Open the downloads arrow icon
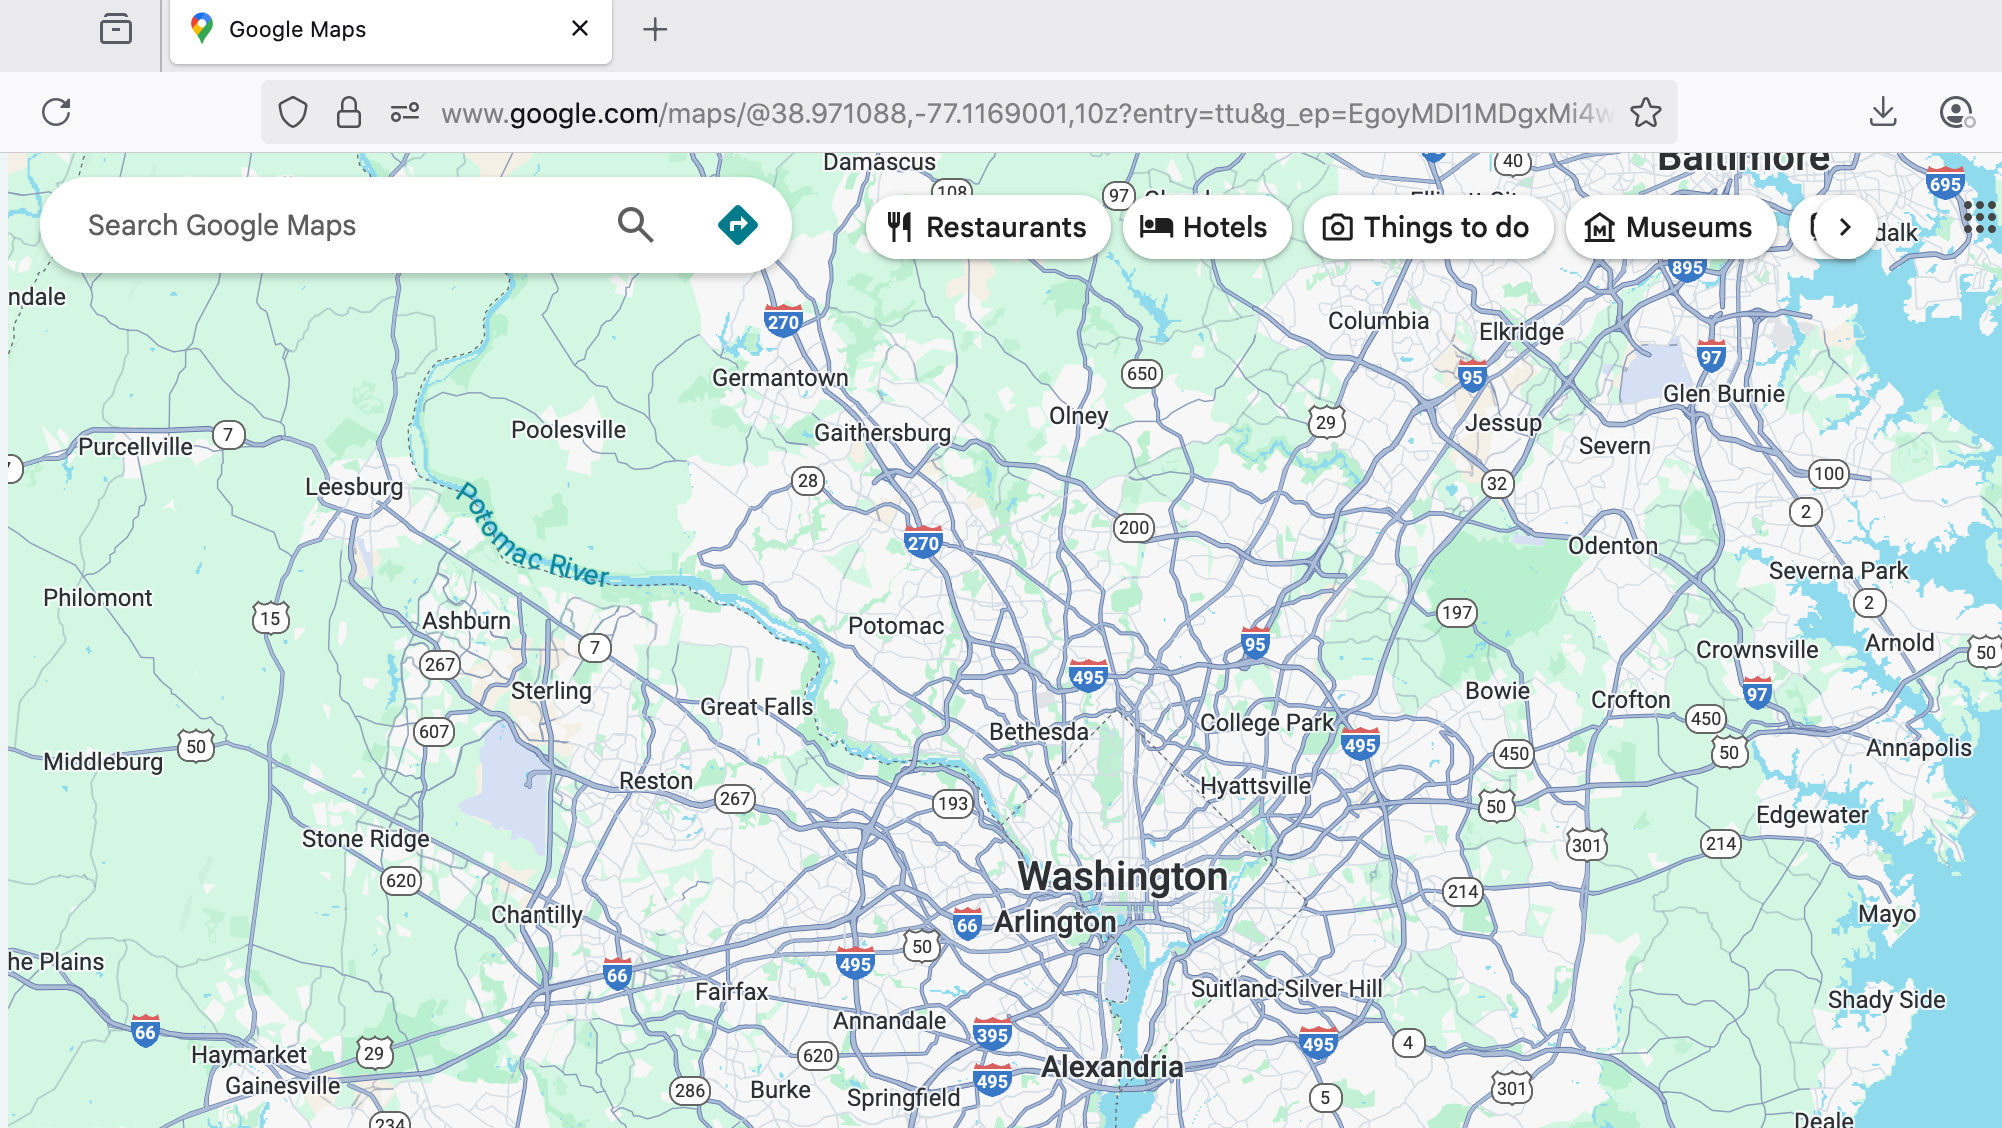 (1883, 112)
